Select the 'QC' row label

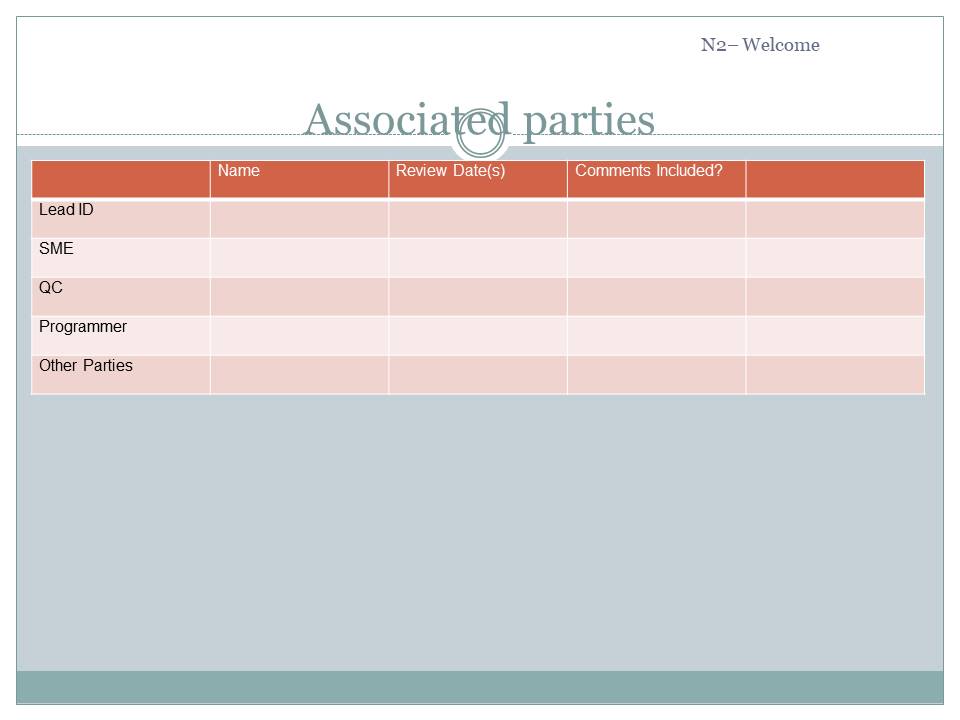(51, 288)
